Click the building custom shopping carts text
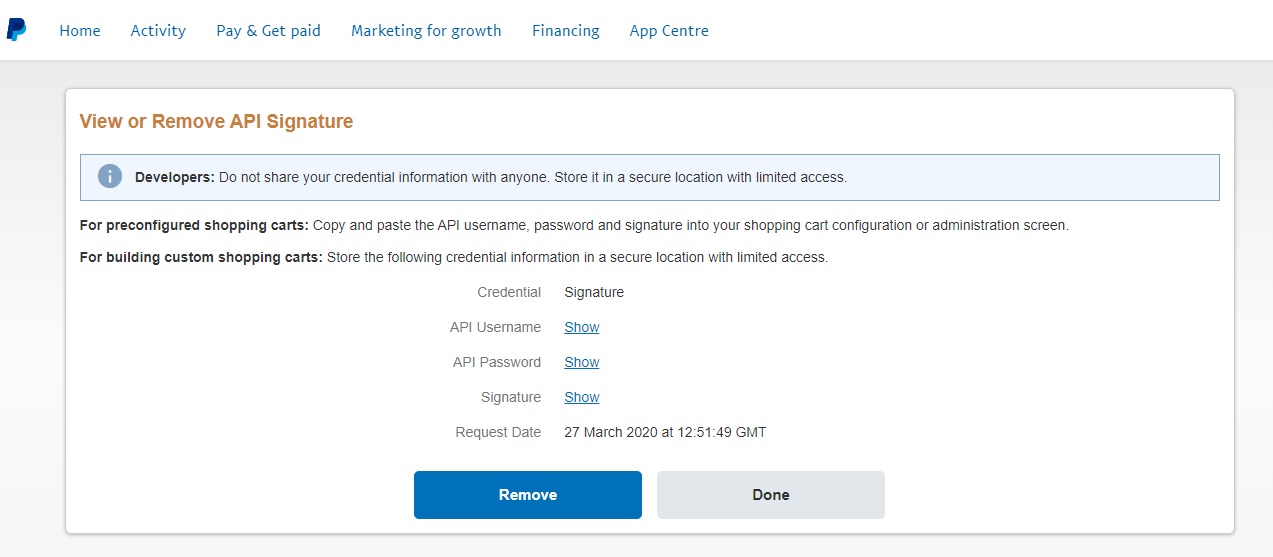The height and width of the screenshot is (557, 1273). 453,257
